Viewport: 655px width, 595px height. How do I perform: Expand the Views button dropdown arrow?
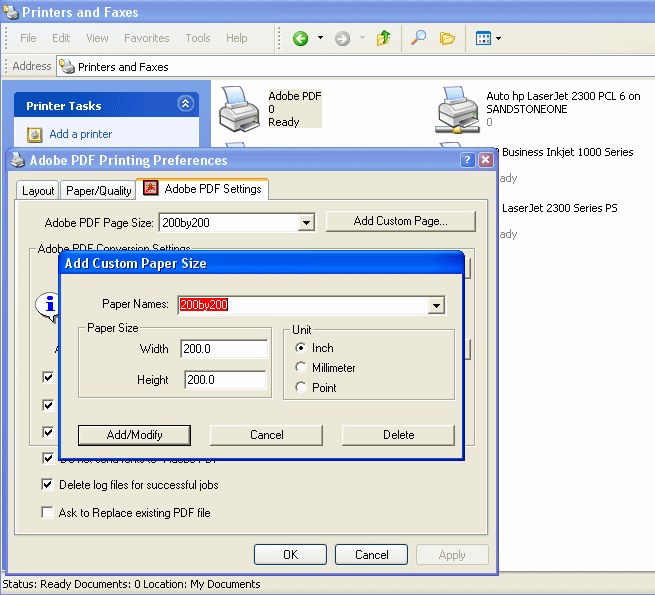pos(498,38)
